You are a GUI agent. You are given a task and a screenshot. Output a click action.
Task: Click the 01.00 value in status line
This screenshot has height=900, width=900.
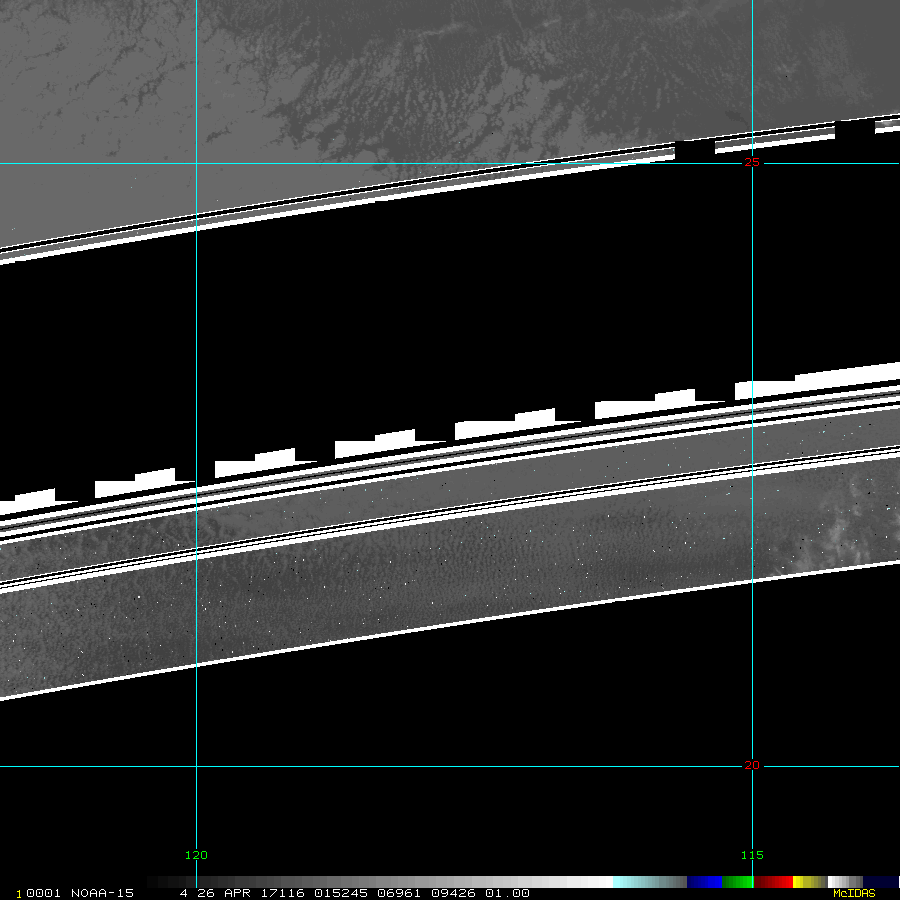(x=507, y=893)
